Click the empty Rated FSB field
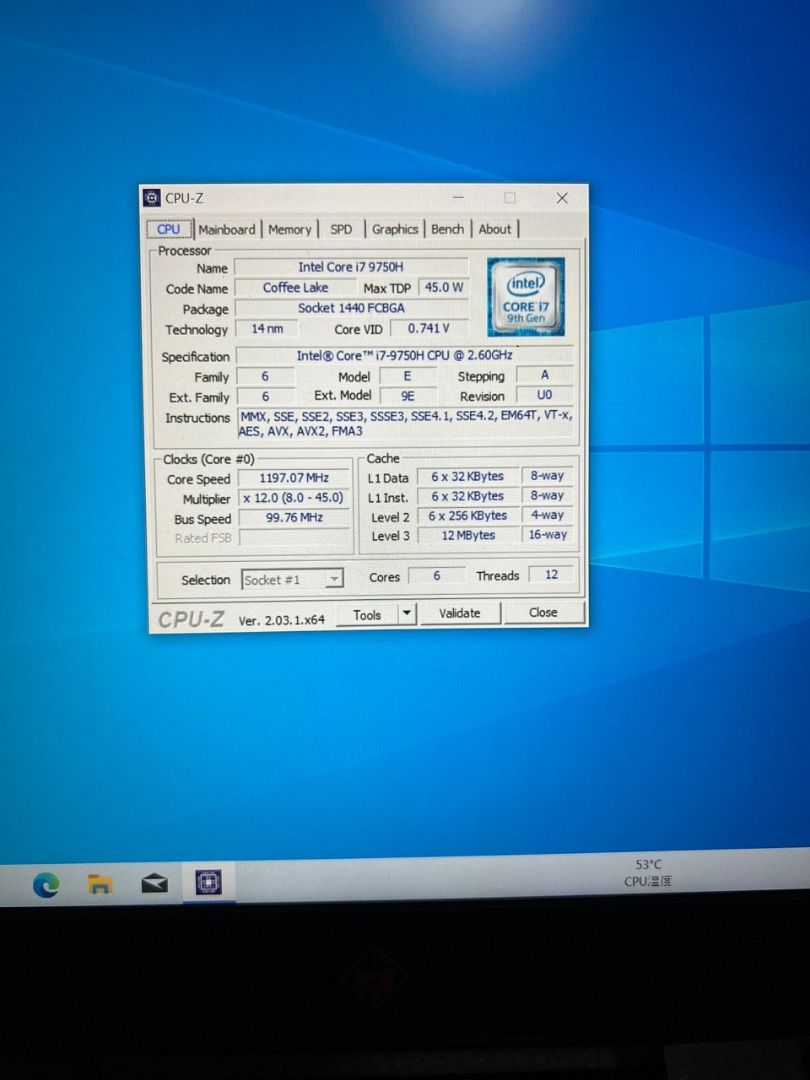Viewport: 810px width, 1080px height. click(x=294, y=537)
